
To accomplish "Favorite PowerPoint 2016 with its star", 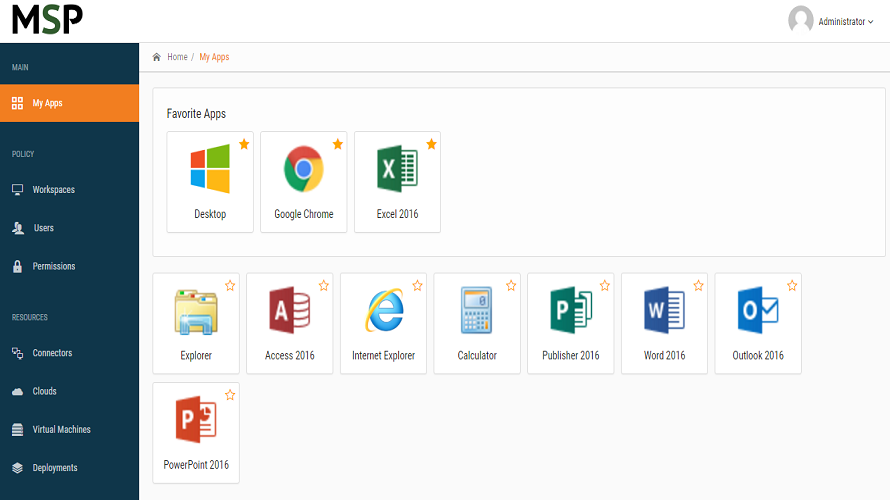I will tap(230, 395).
